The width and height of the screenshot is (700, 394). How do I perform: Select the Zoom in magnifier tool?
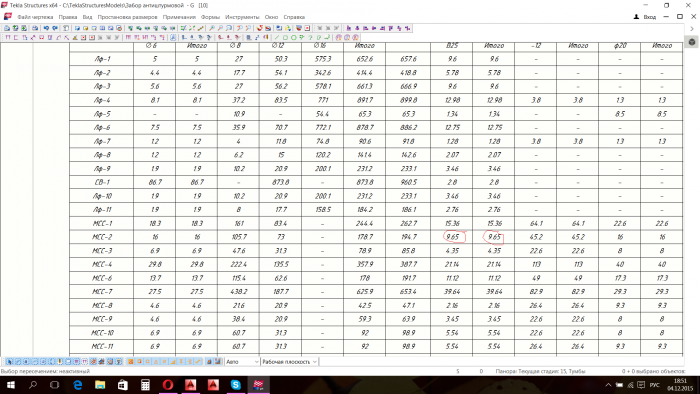pos(212,28)
